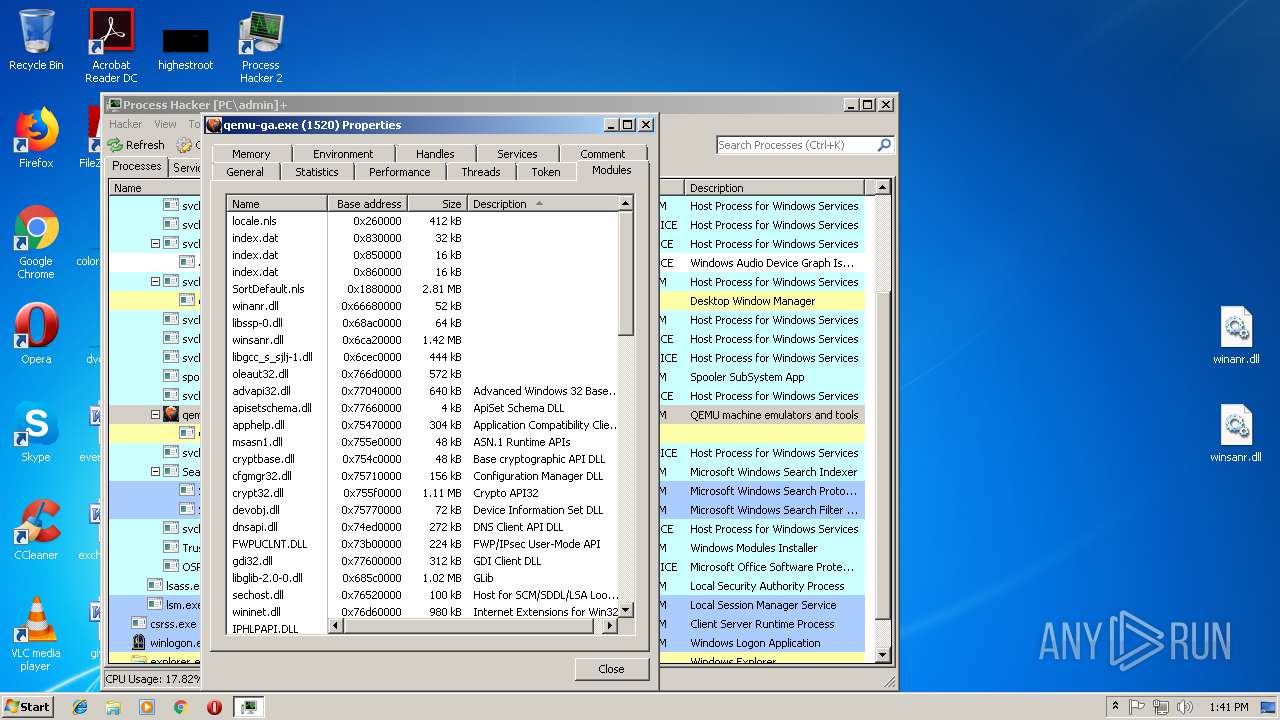Image resolution: width=1280 pixels, height=720 pixels.
Task: Show hidden system tray icons
Action: click(1114, 706)
